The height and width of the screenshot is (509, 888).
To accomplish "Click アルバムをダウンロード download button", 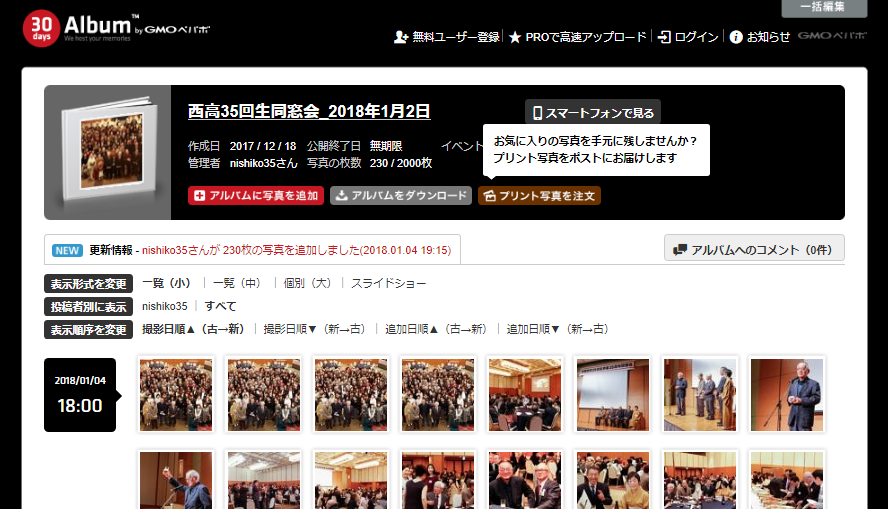I will [x=401, y=196].
